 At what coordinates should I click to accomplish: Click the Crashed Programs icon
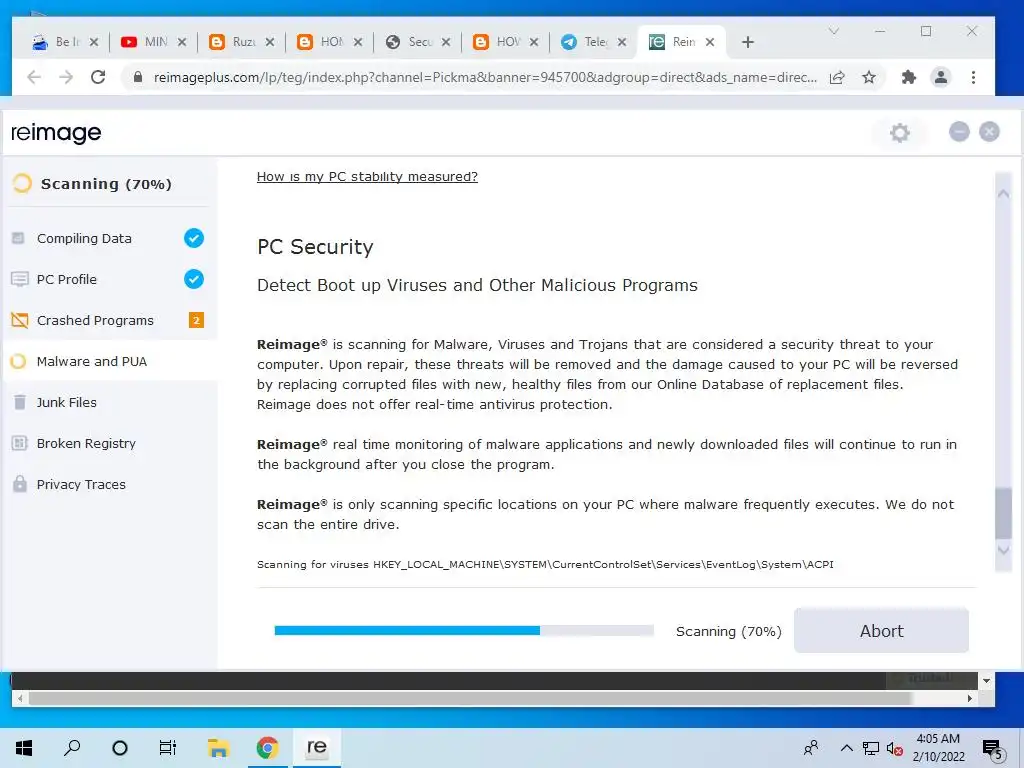tap(20, 321)
